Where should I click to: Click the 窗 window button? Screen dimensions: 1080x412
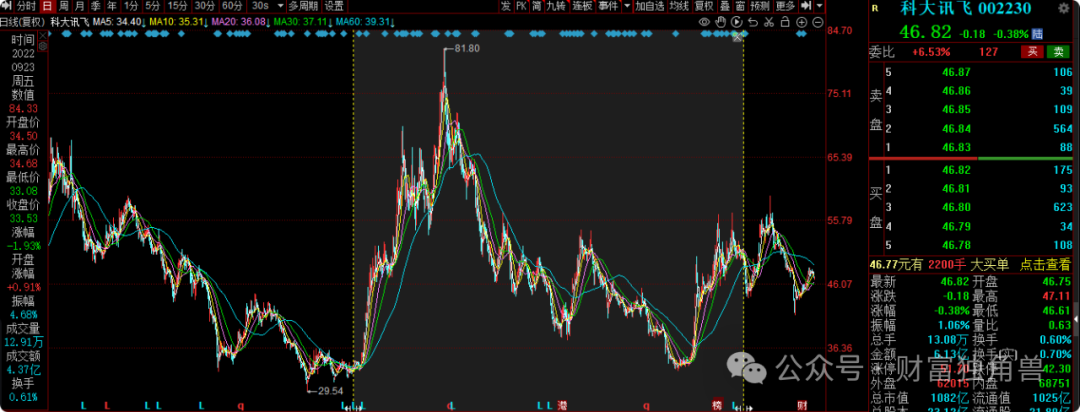tap(740, 6)
